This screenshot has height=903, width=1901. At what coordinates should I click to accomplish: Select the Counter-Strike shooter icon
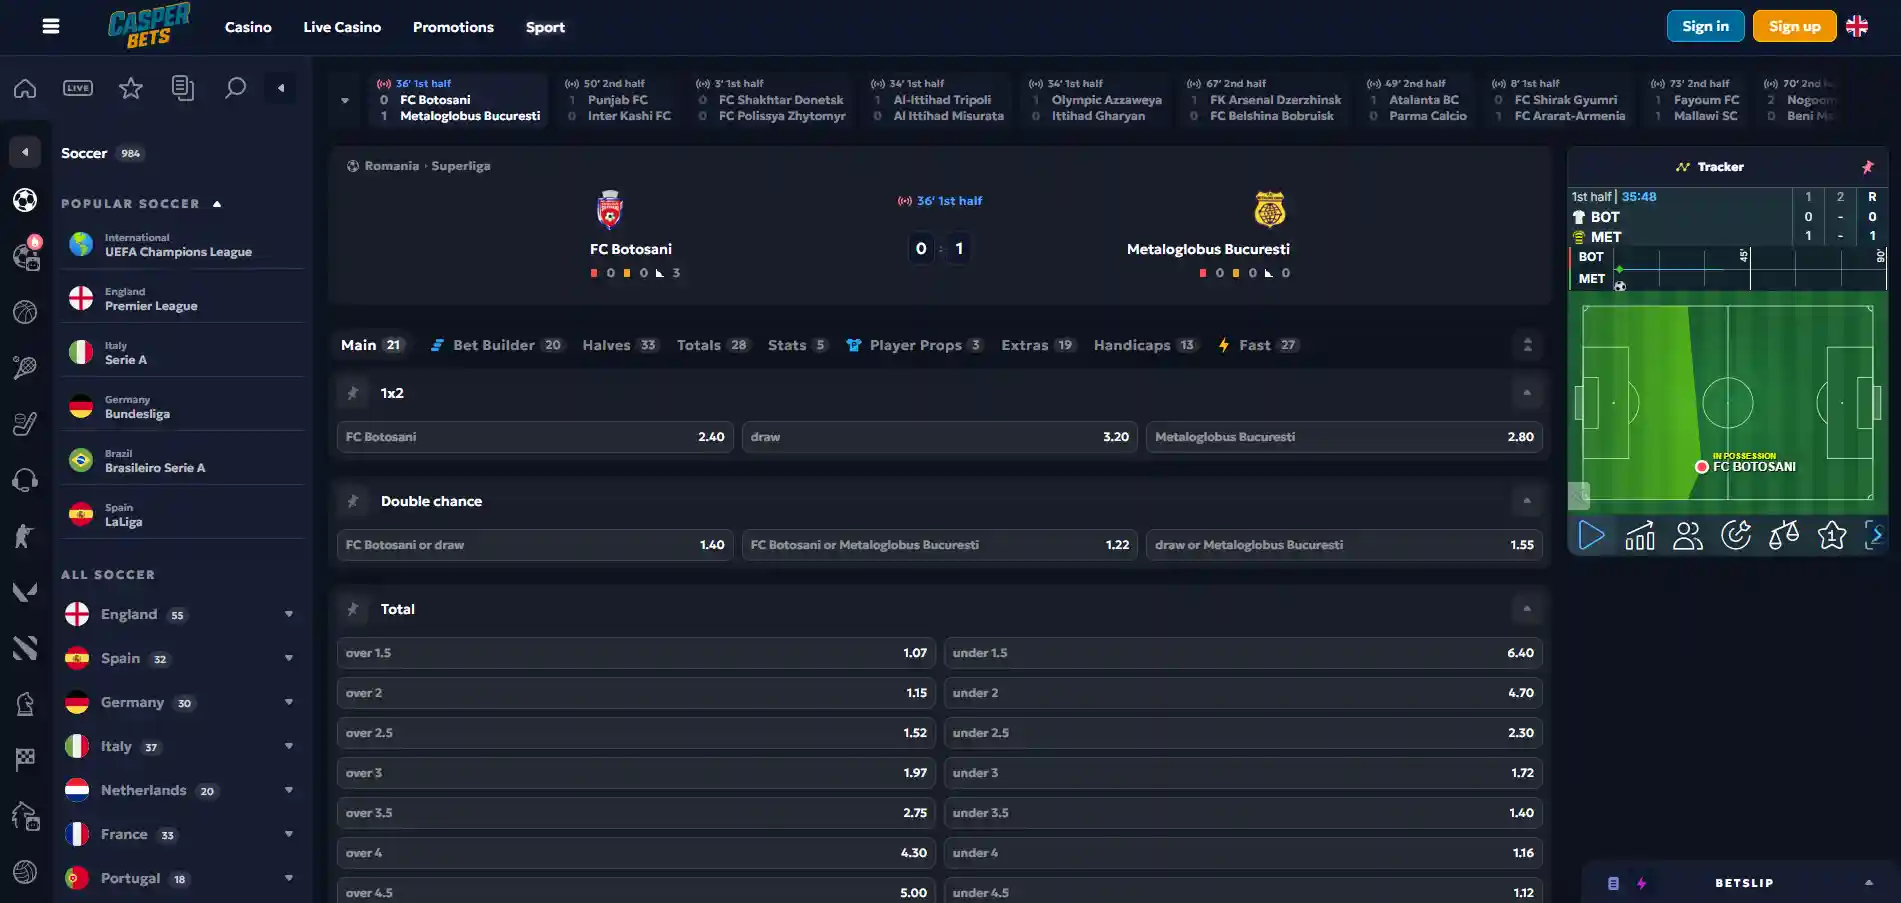point(25,536)
